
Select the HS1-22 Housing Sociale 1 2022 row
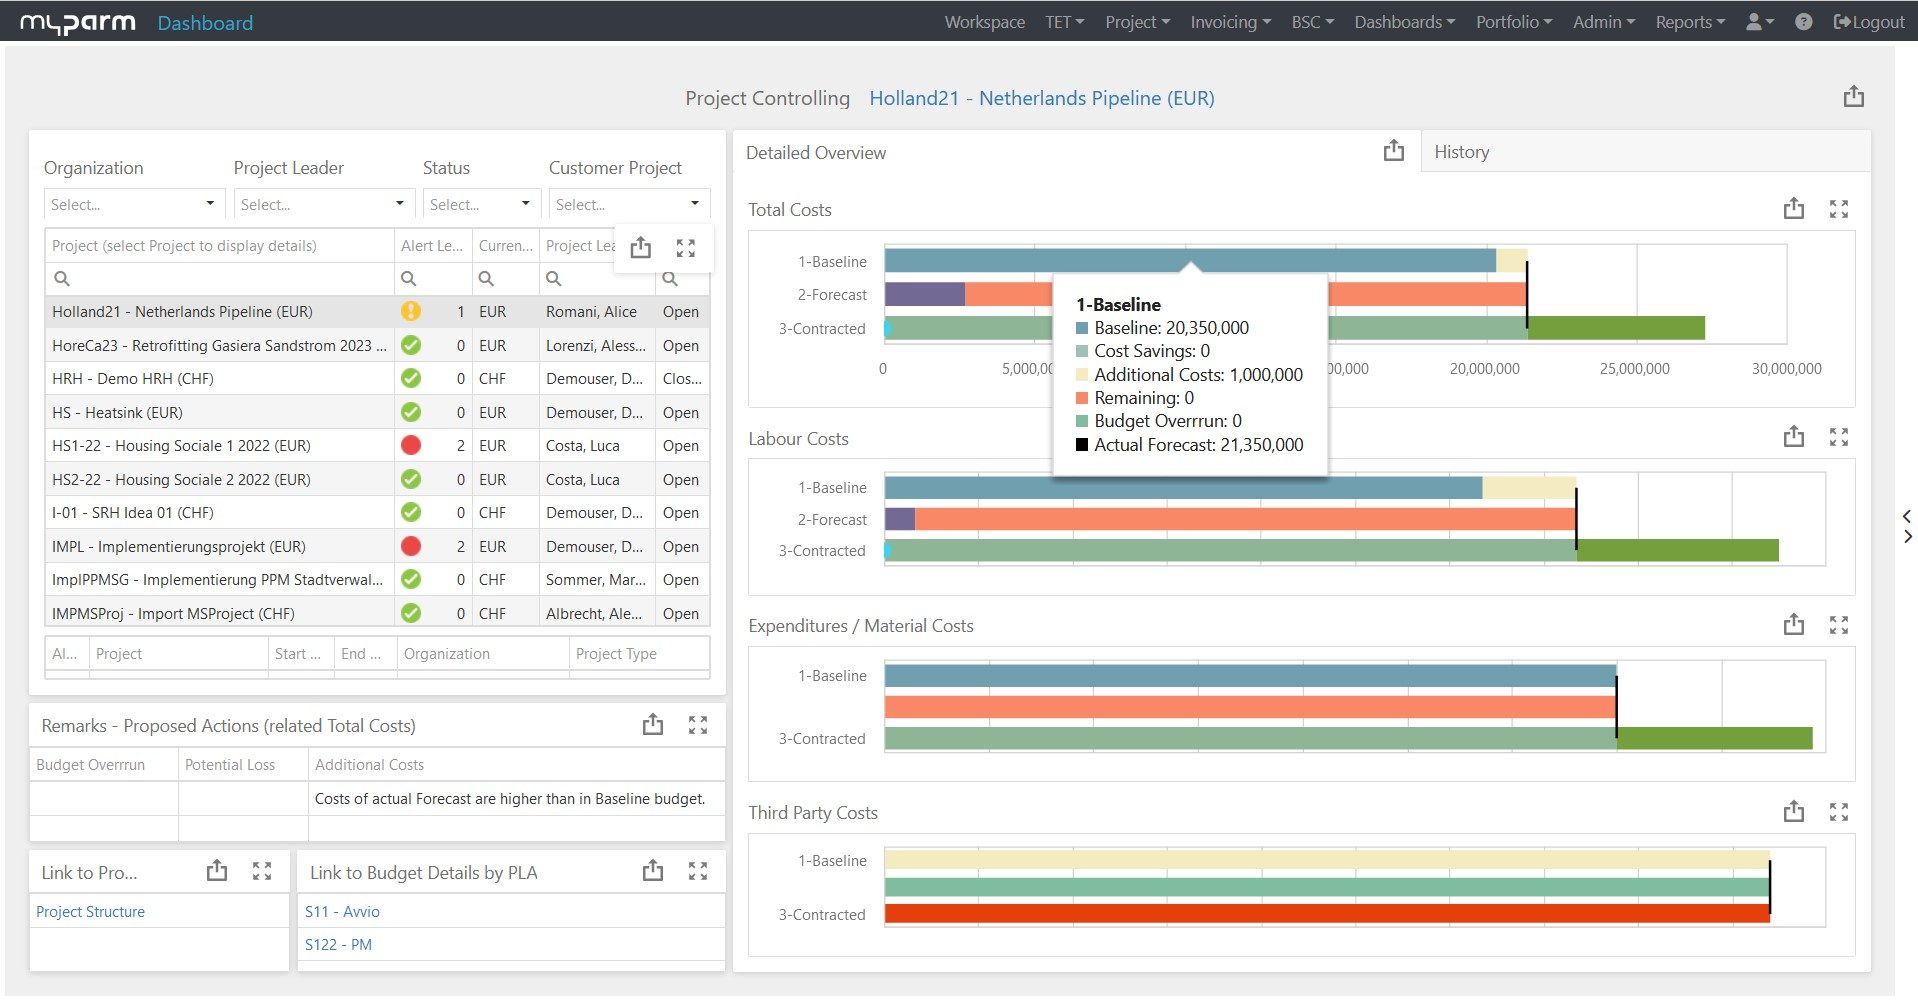pyautogui.click(x=182, y=446)
